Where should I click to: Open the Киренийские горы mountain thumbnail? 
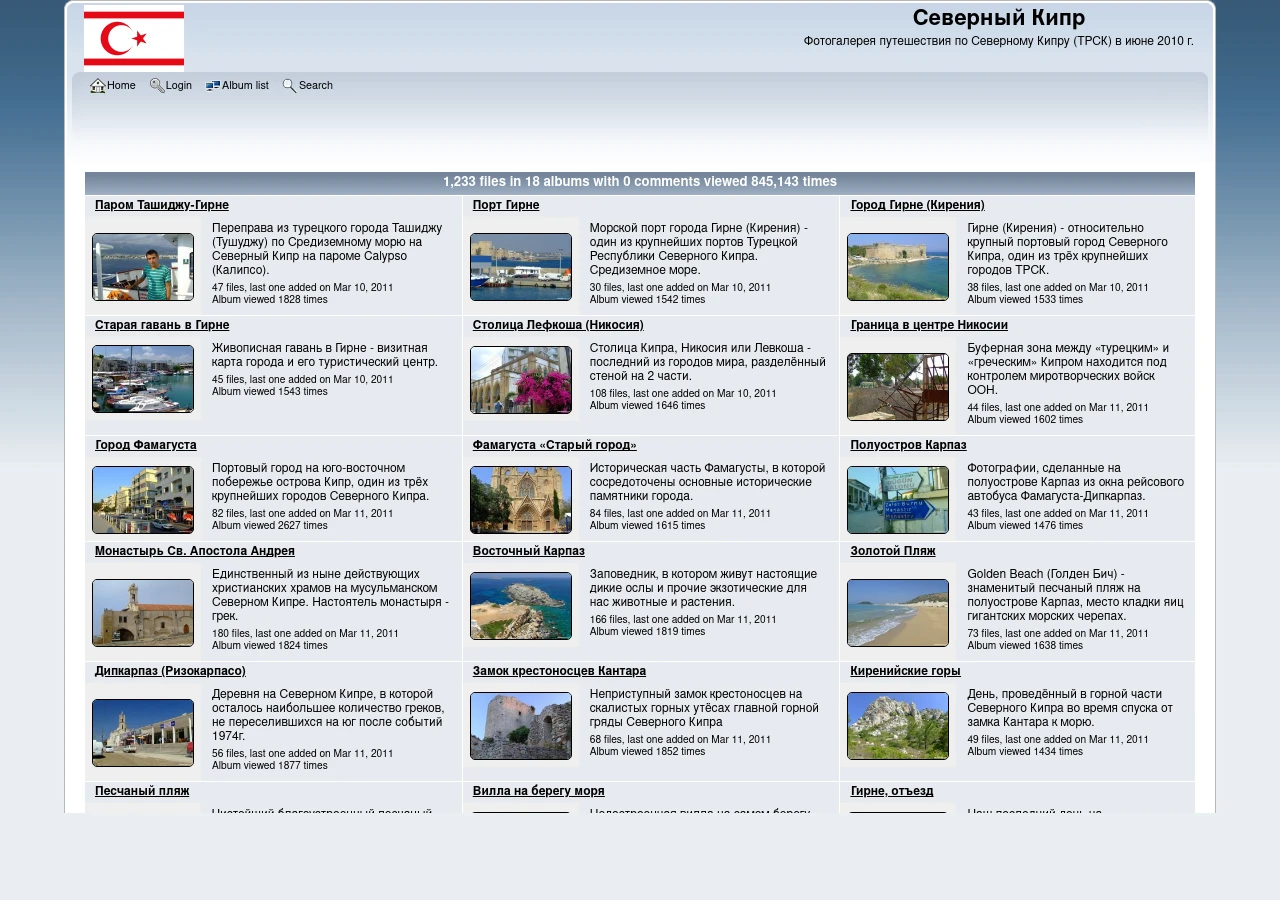click(x=898, y=726)
